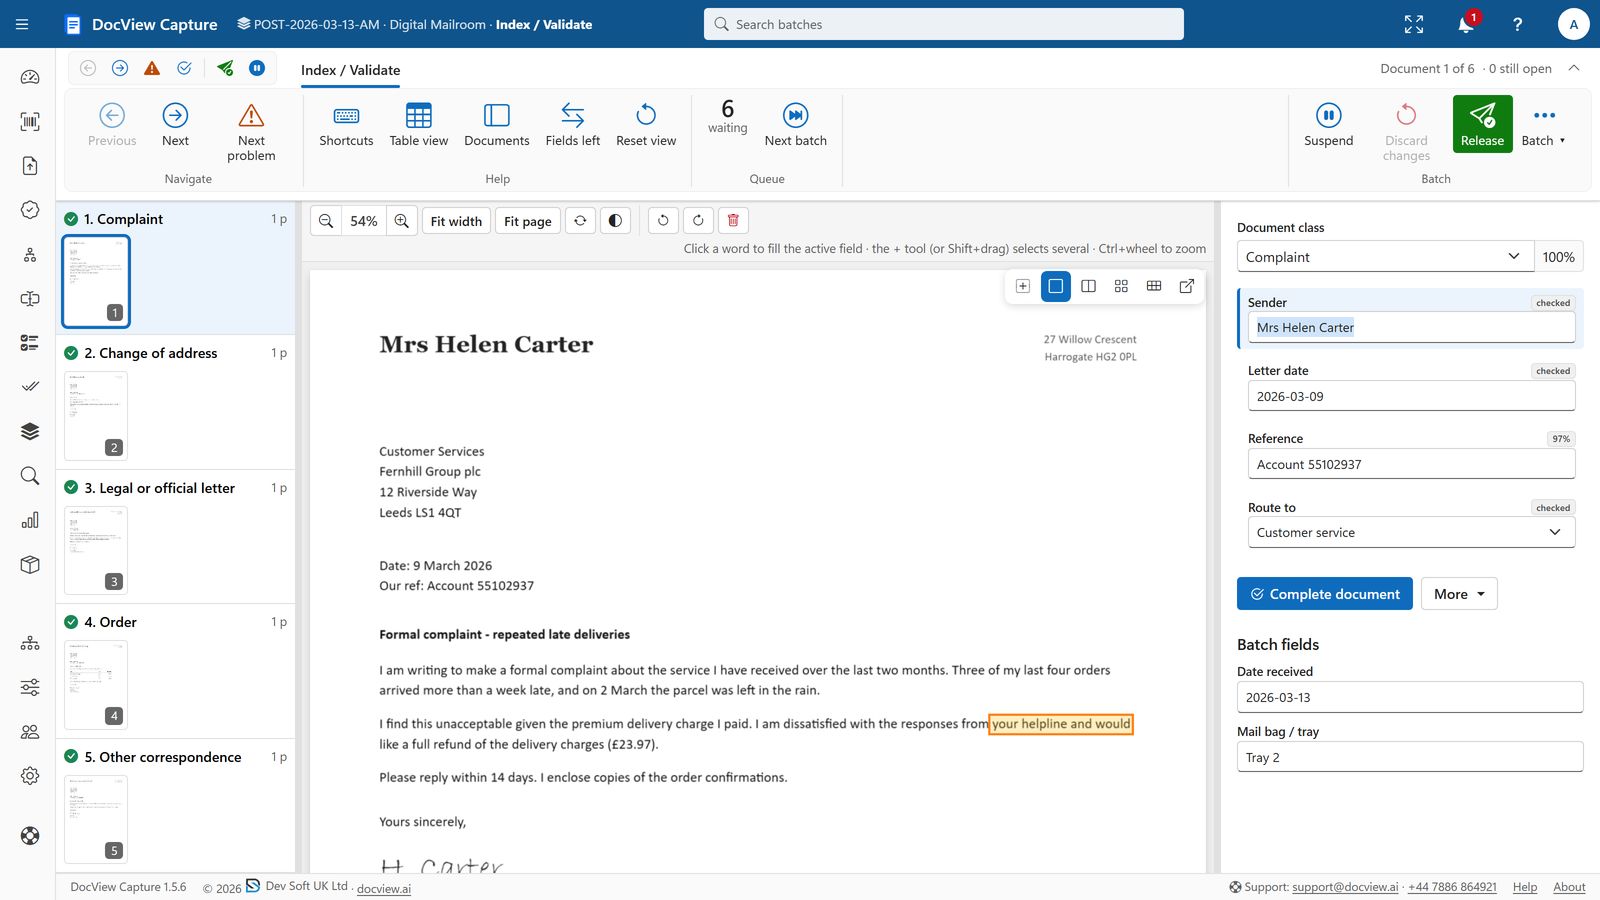Click the Search batches box
The width and height of the screenshot is (1600, 900).
944,24
